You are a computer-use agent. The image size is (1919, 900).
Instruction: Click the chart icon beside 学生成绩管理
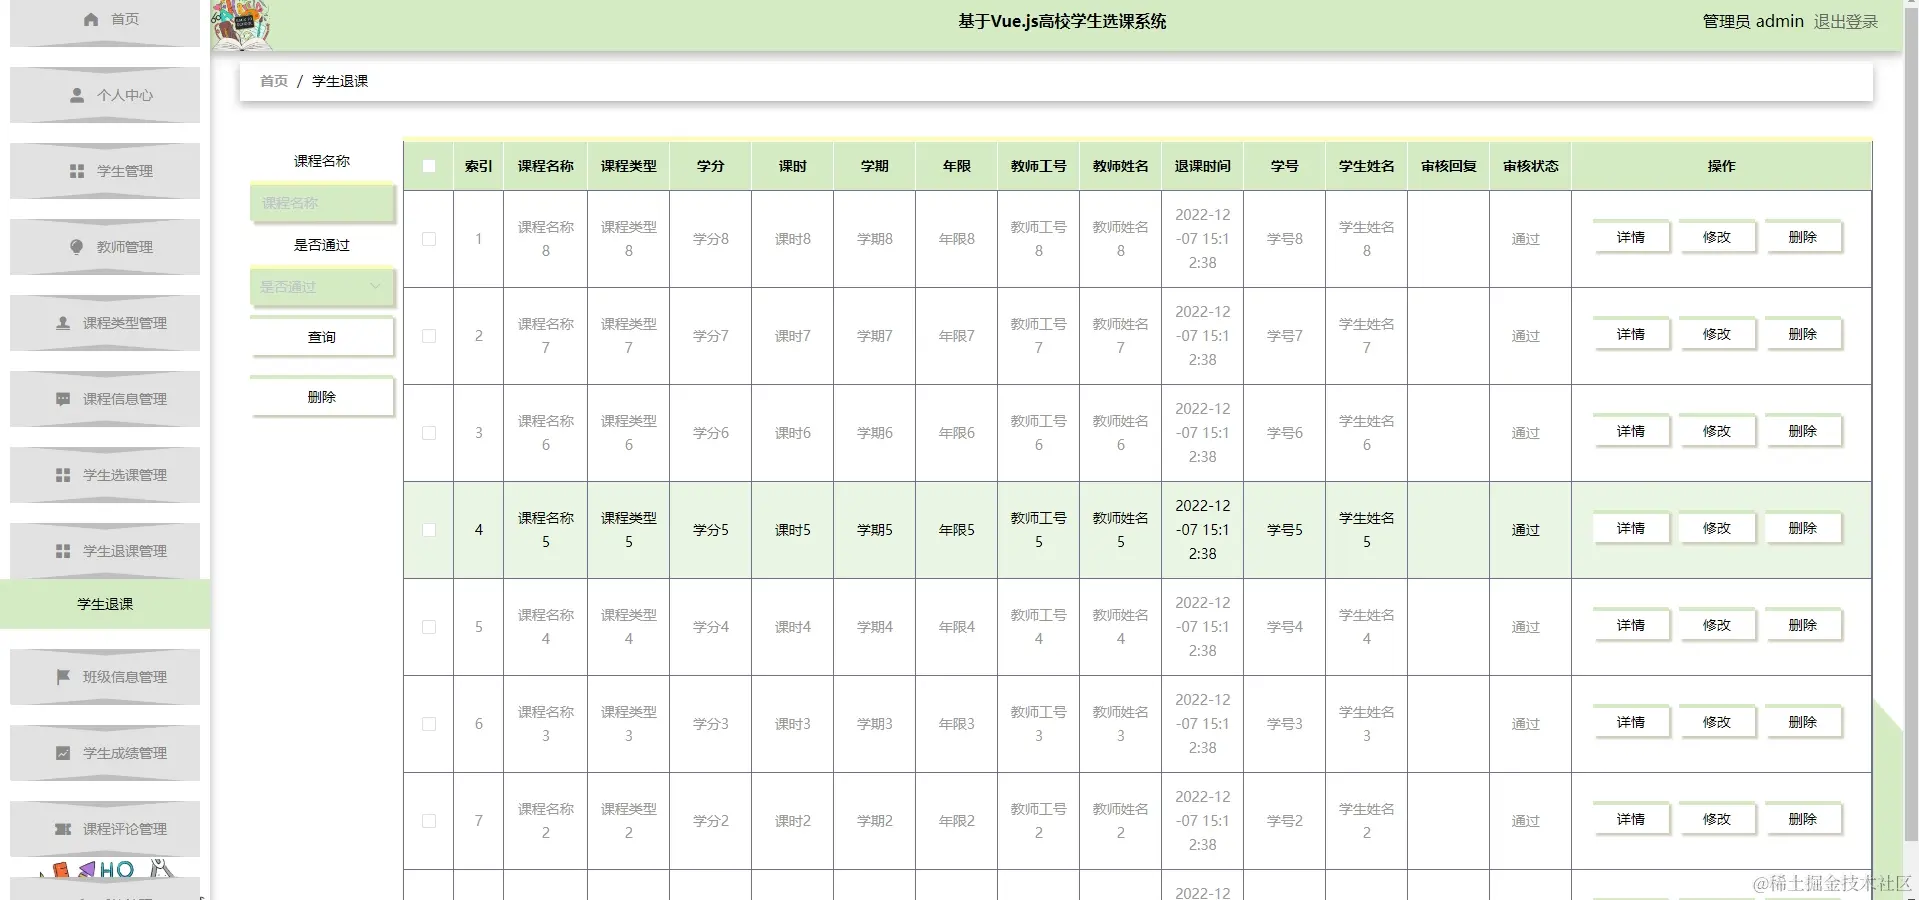pos(63,753)
